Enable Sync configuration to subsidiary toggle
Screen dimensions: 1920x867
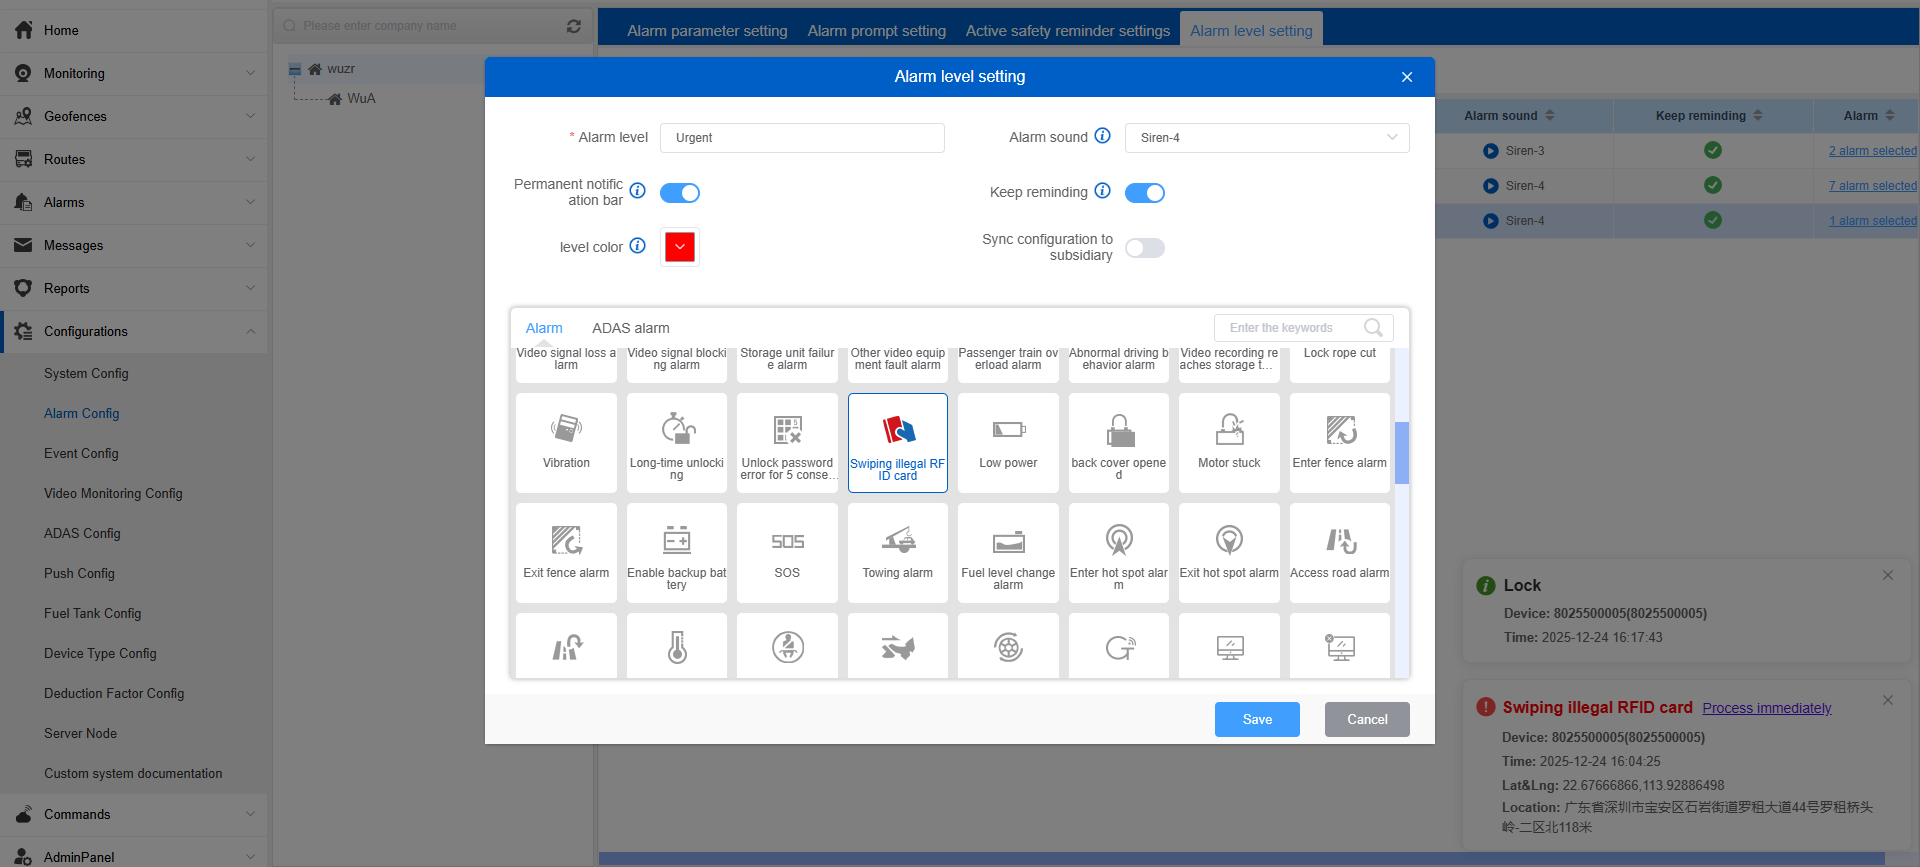1145,248
